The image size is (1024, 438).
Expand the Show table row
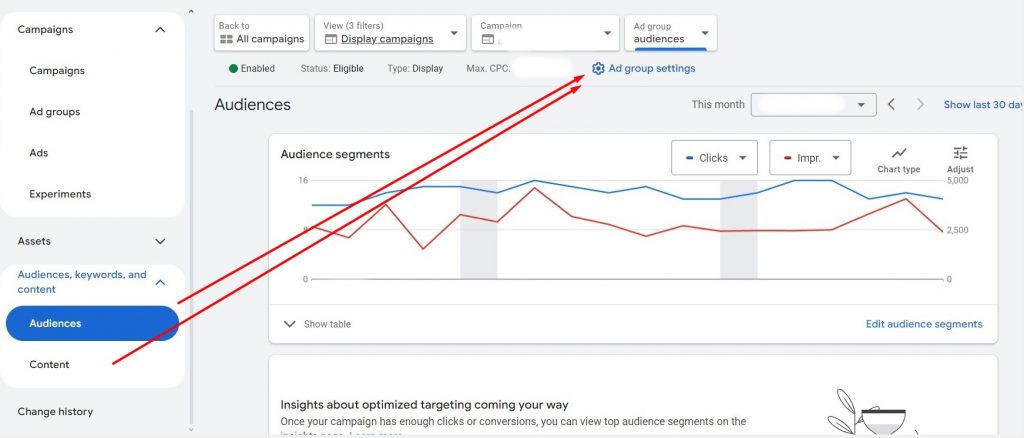point(290,324)
